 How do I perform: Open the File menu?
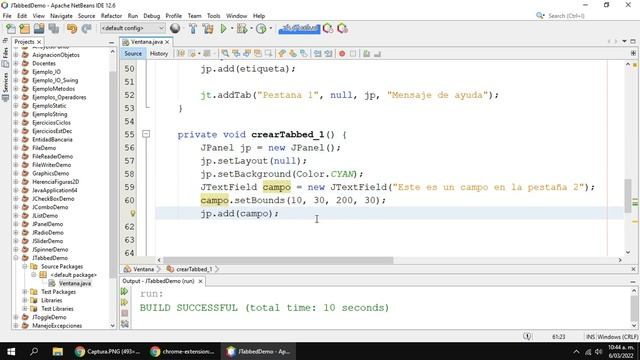pyautogui.click(x=7, y=16)
